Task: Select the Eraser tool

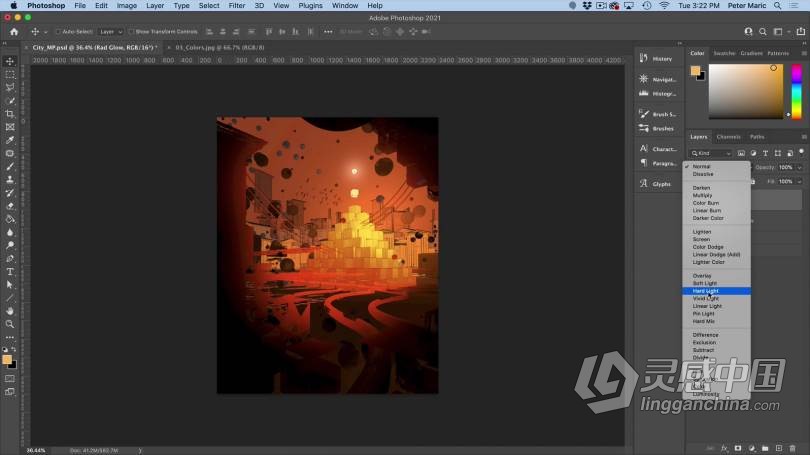Action: pyautogui.click(x=10, y=206)
